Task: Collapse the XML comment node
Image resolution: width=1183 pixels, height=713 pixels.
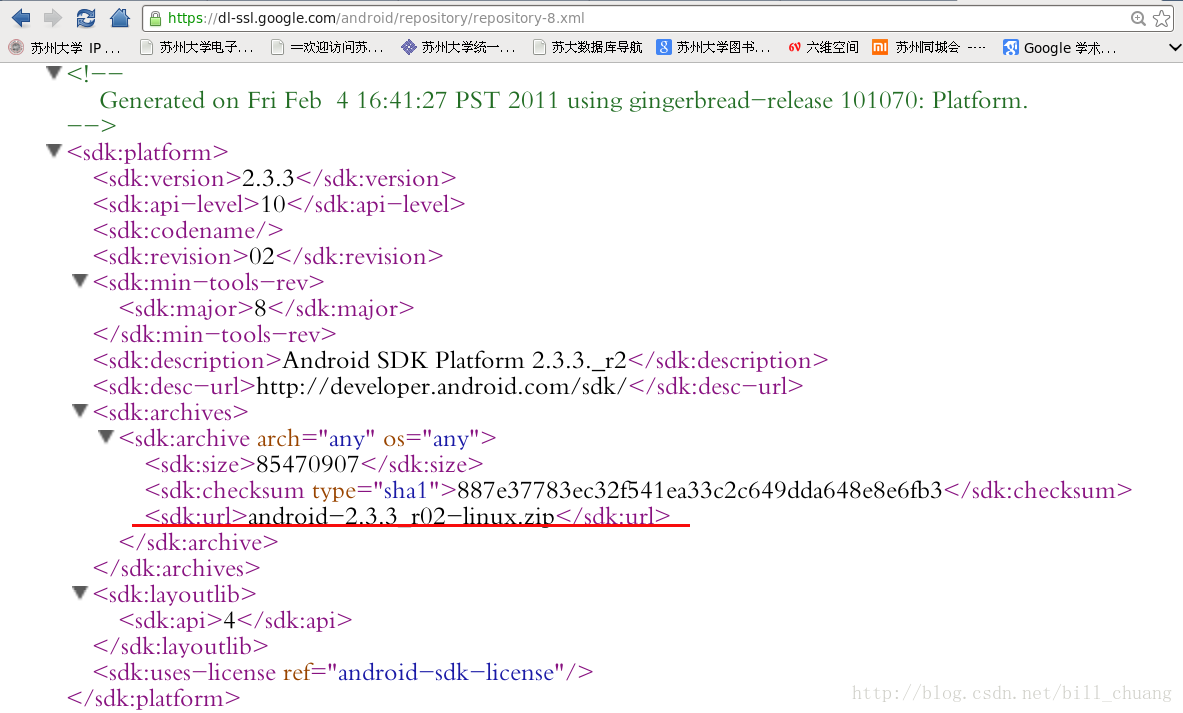Action: coord(54,72)
